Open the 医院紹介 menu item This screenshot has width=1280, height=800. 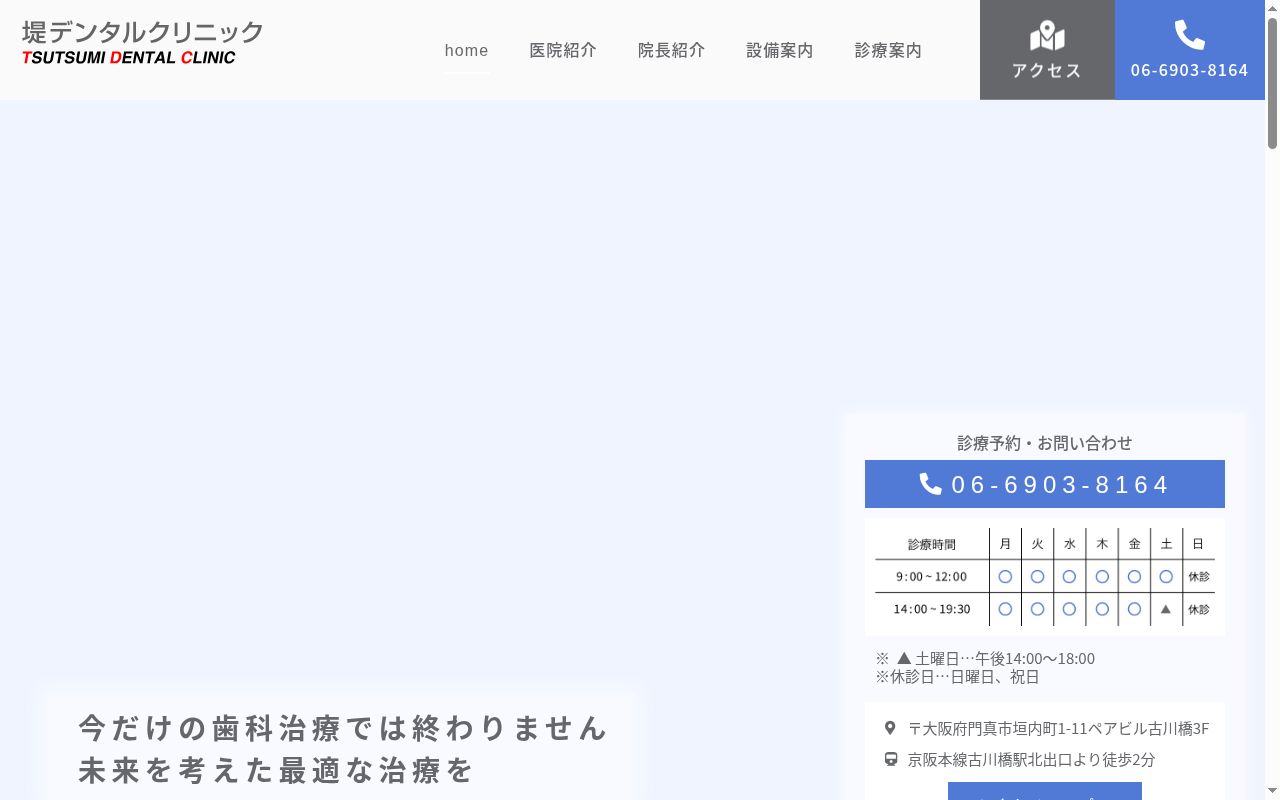click(563, 50)
